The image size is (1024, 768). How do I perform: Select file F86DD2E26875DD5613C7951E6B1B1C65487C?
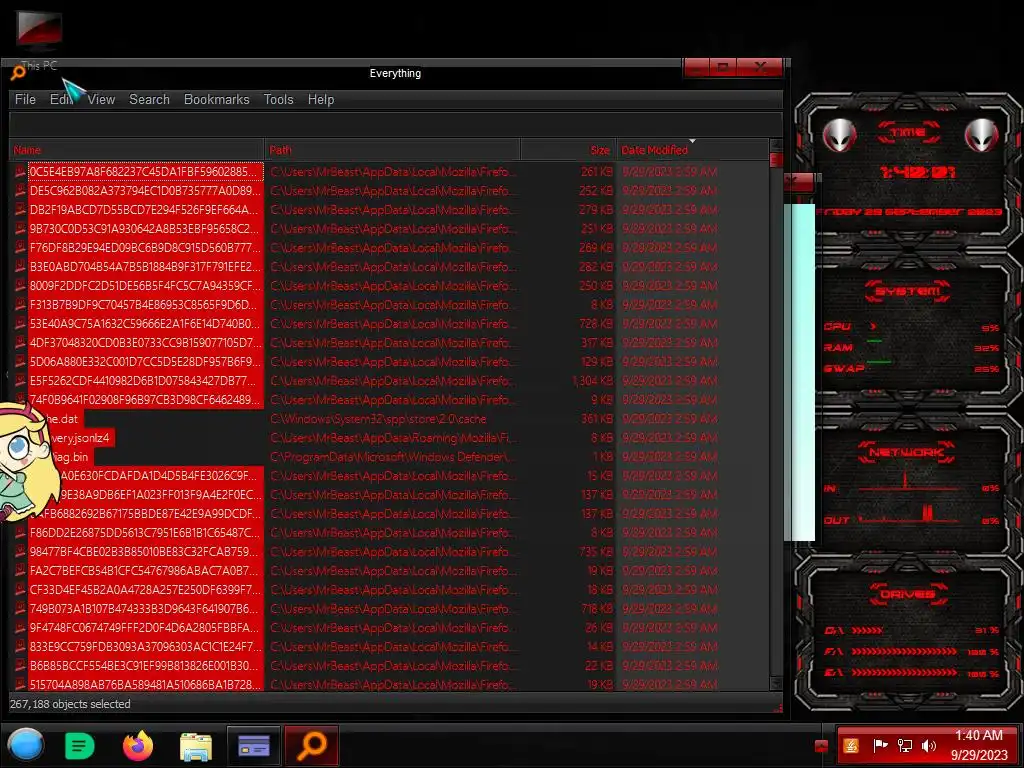[146, 532]
